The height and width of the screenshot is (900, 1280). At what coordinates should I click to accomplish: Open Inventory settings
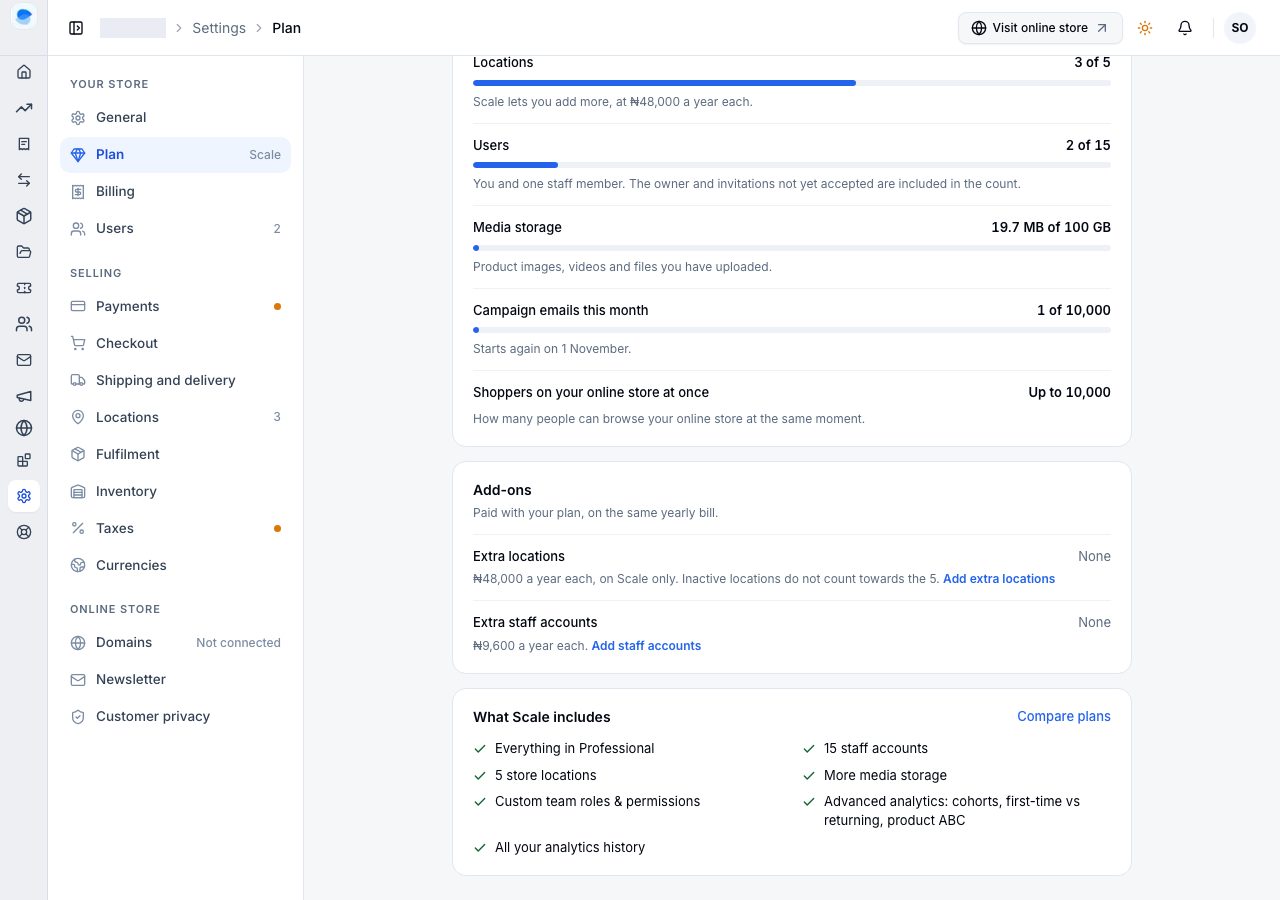176,492
